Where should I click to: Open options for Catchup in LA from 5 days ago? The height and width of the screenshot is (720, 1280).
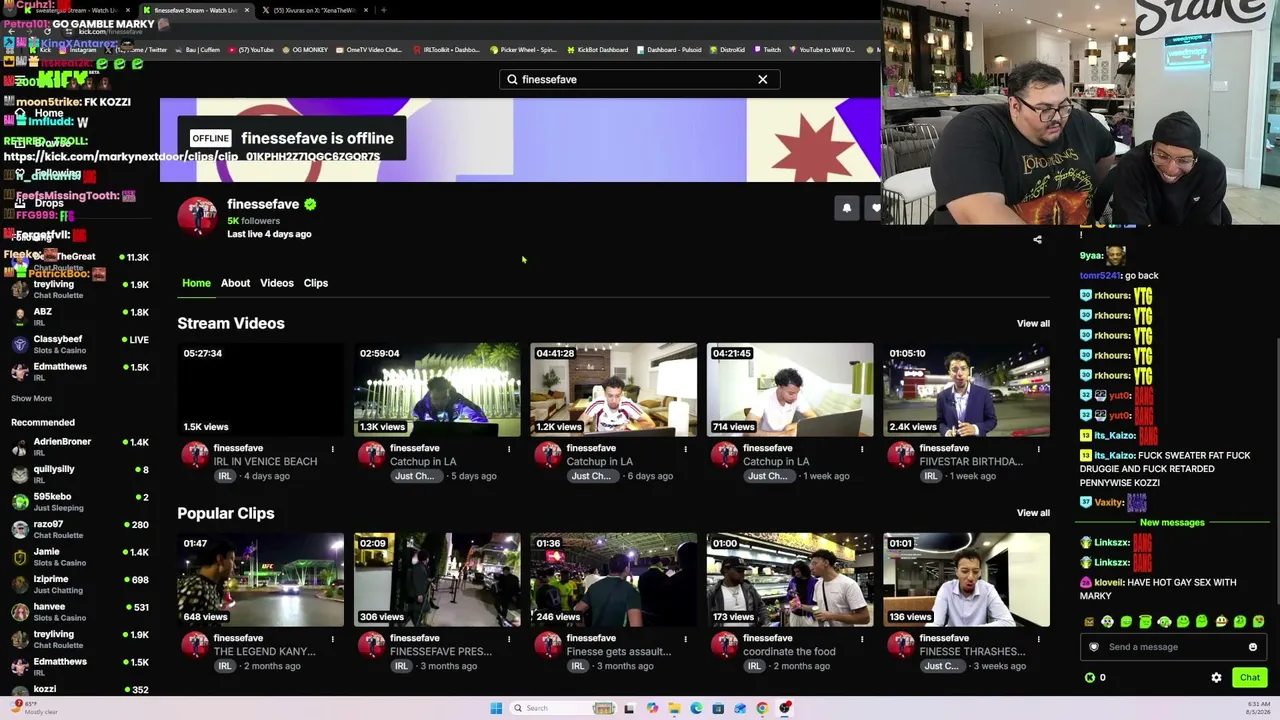pyautogui.click(x=509, y=449)
